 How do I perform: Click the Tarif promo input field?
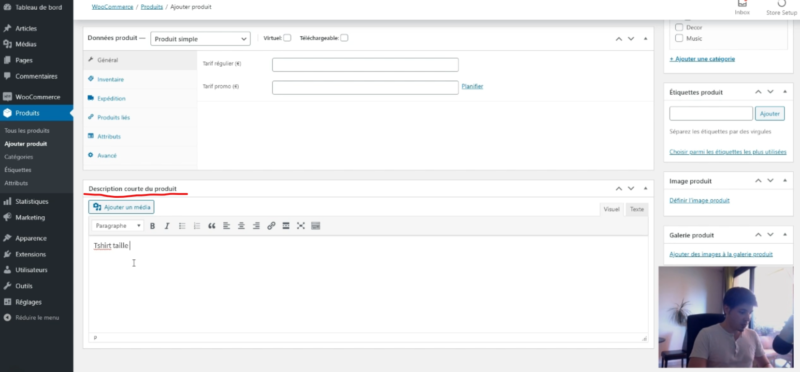pyautogui.click(x=365, y=87)
